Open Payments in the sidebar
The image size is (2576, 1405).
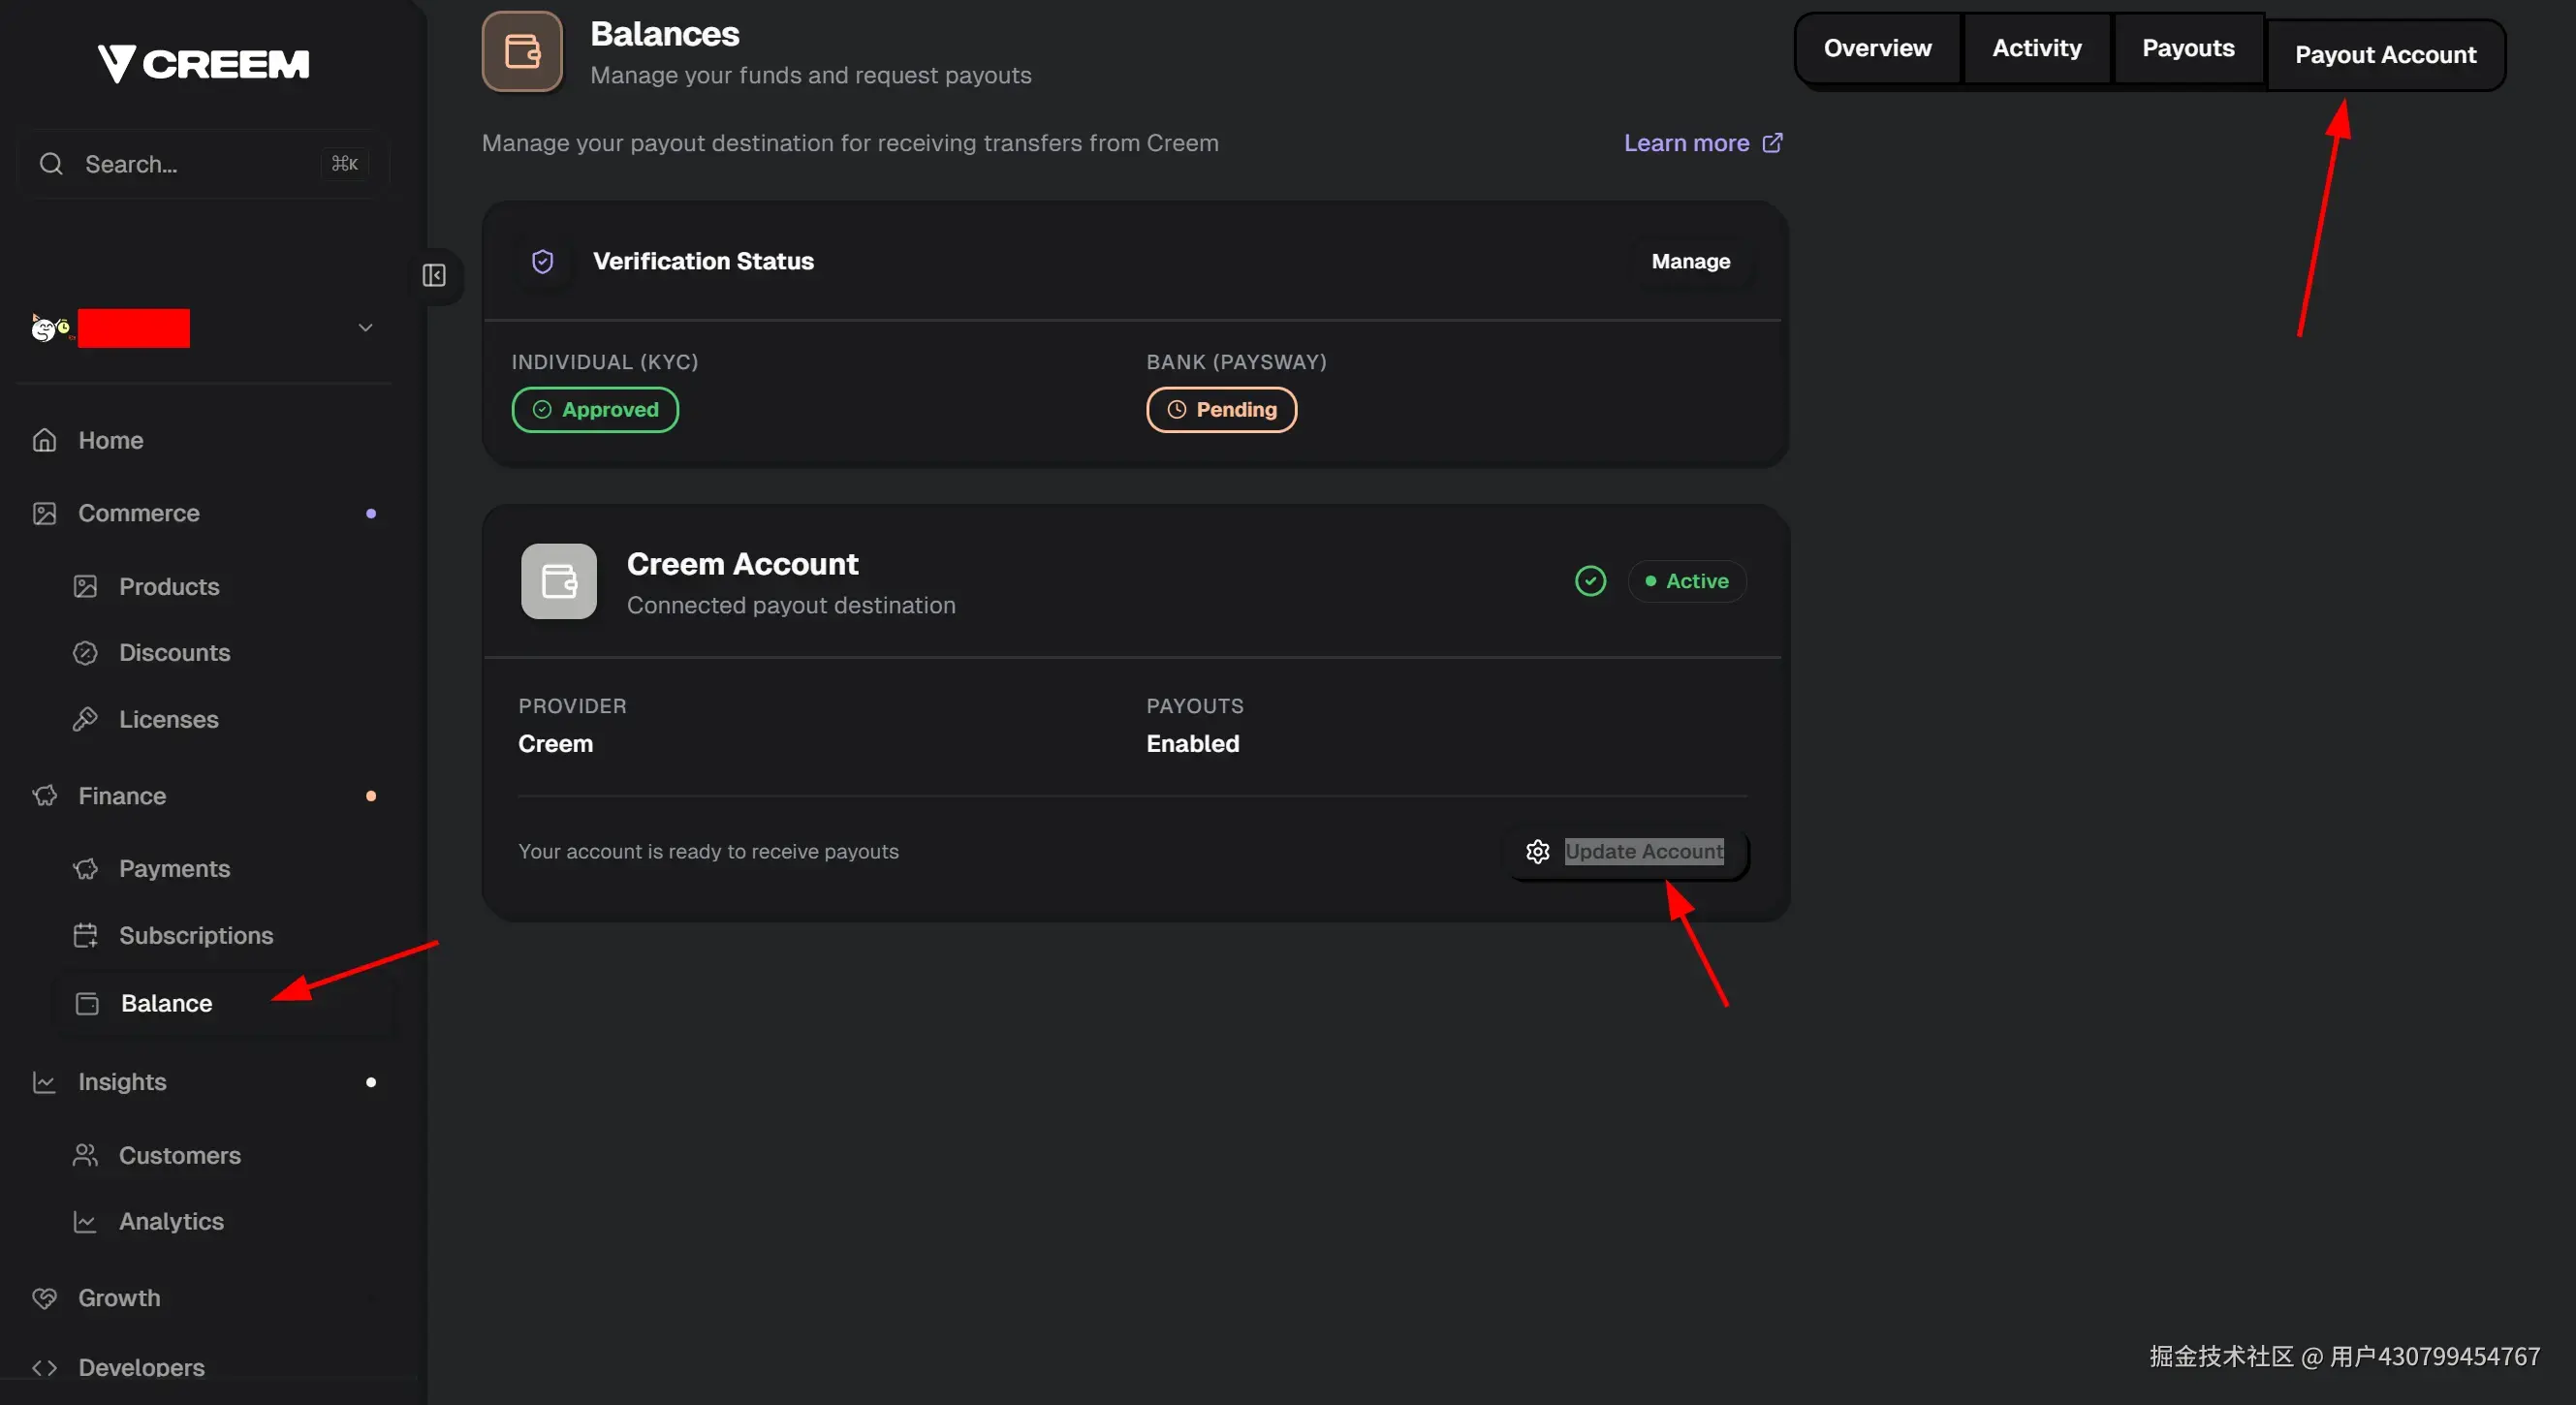pyautogui.click(x=224, y=869)
